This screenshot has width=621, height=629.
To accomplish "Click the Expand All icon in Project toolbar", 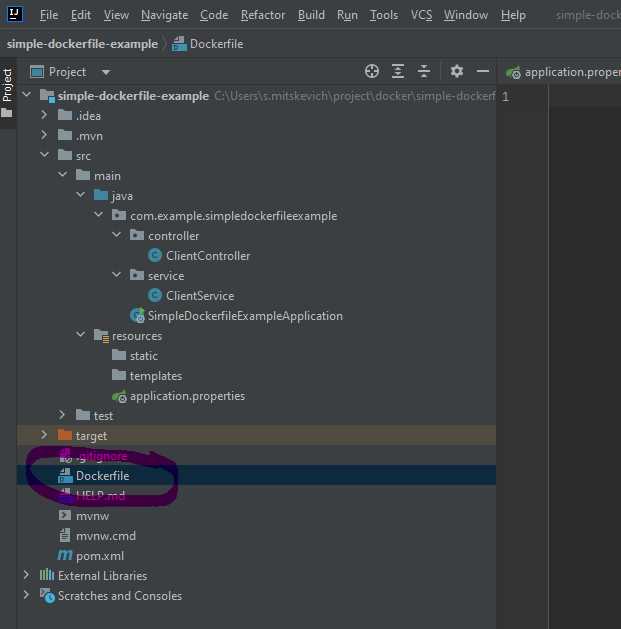I will (398, 71).
